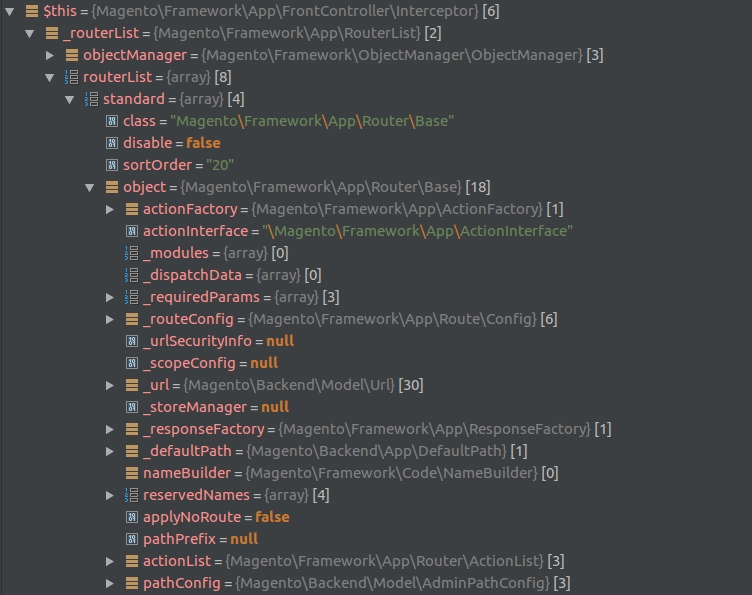Collapse the standard array arrow

[x=70, y=100]
